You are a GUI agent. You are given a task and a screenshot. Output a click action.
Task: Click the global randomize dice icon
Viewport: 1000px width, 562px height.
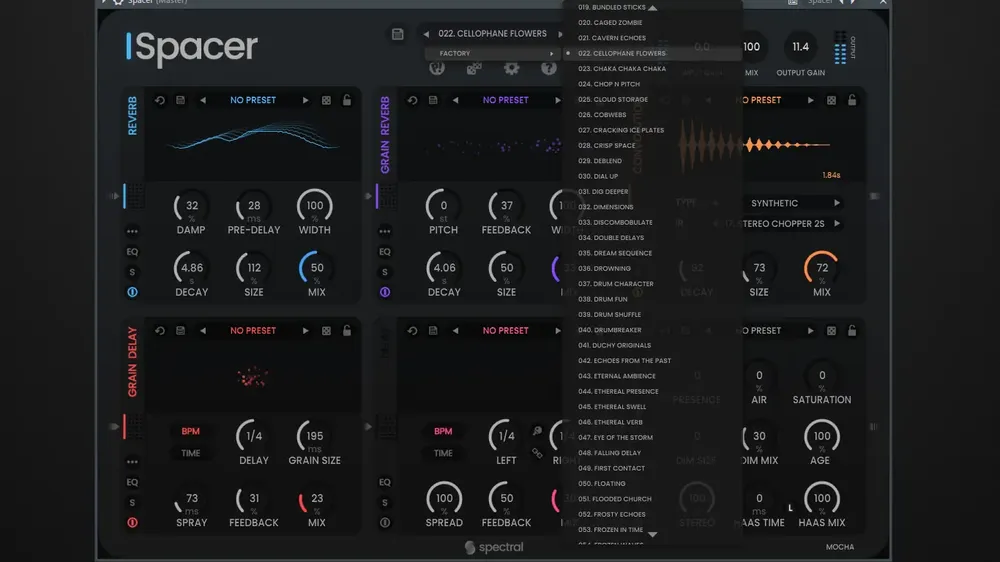474,68
